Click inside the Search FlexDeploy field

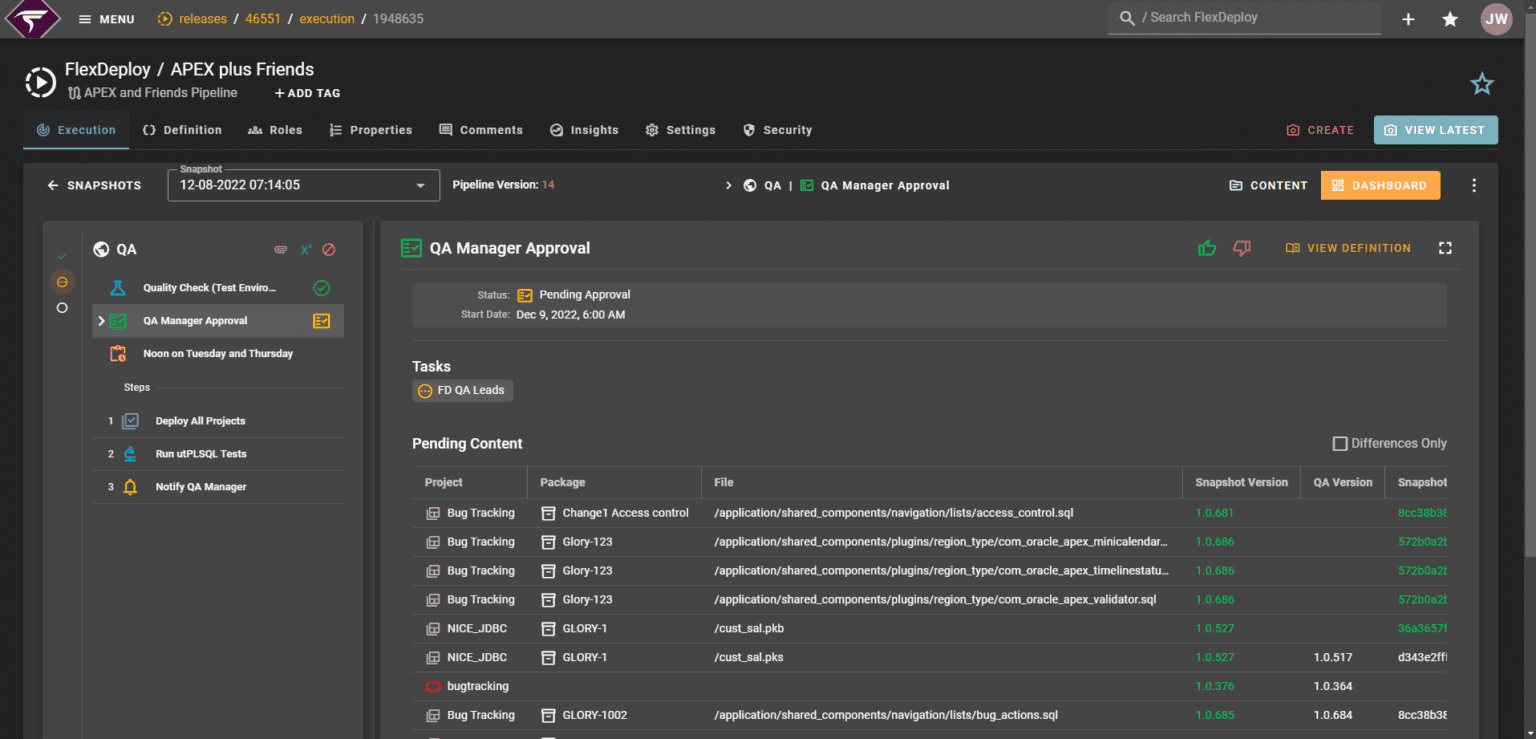pos(1244,18)
